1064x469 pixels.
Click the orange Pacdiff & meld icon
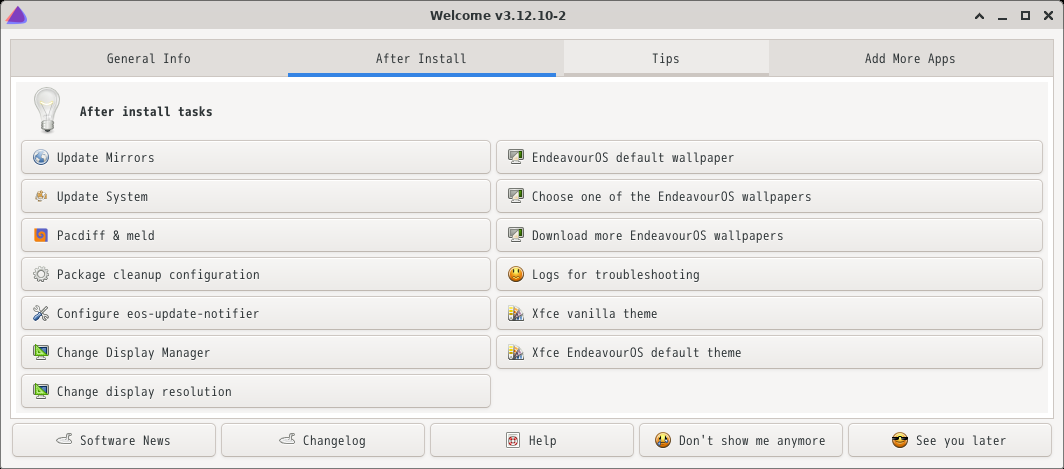click(x=41, y=236)
